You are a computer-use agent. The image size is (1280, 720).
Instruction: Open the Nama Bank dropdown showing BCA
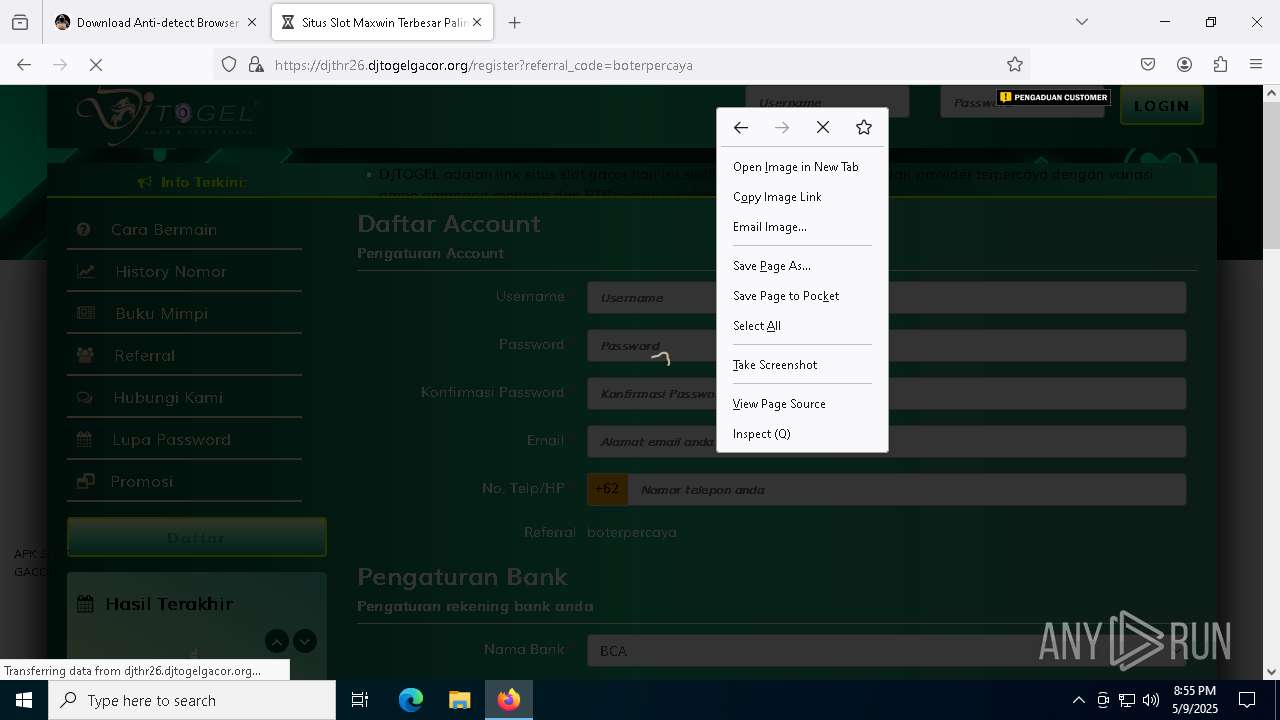coord(886,650)
